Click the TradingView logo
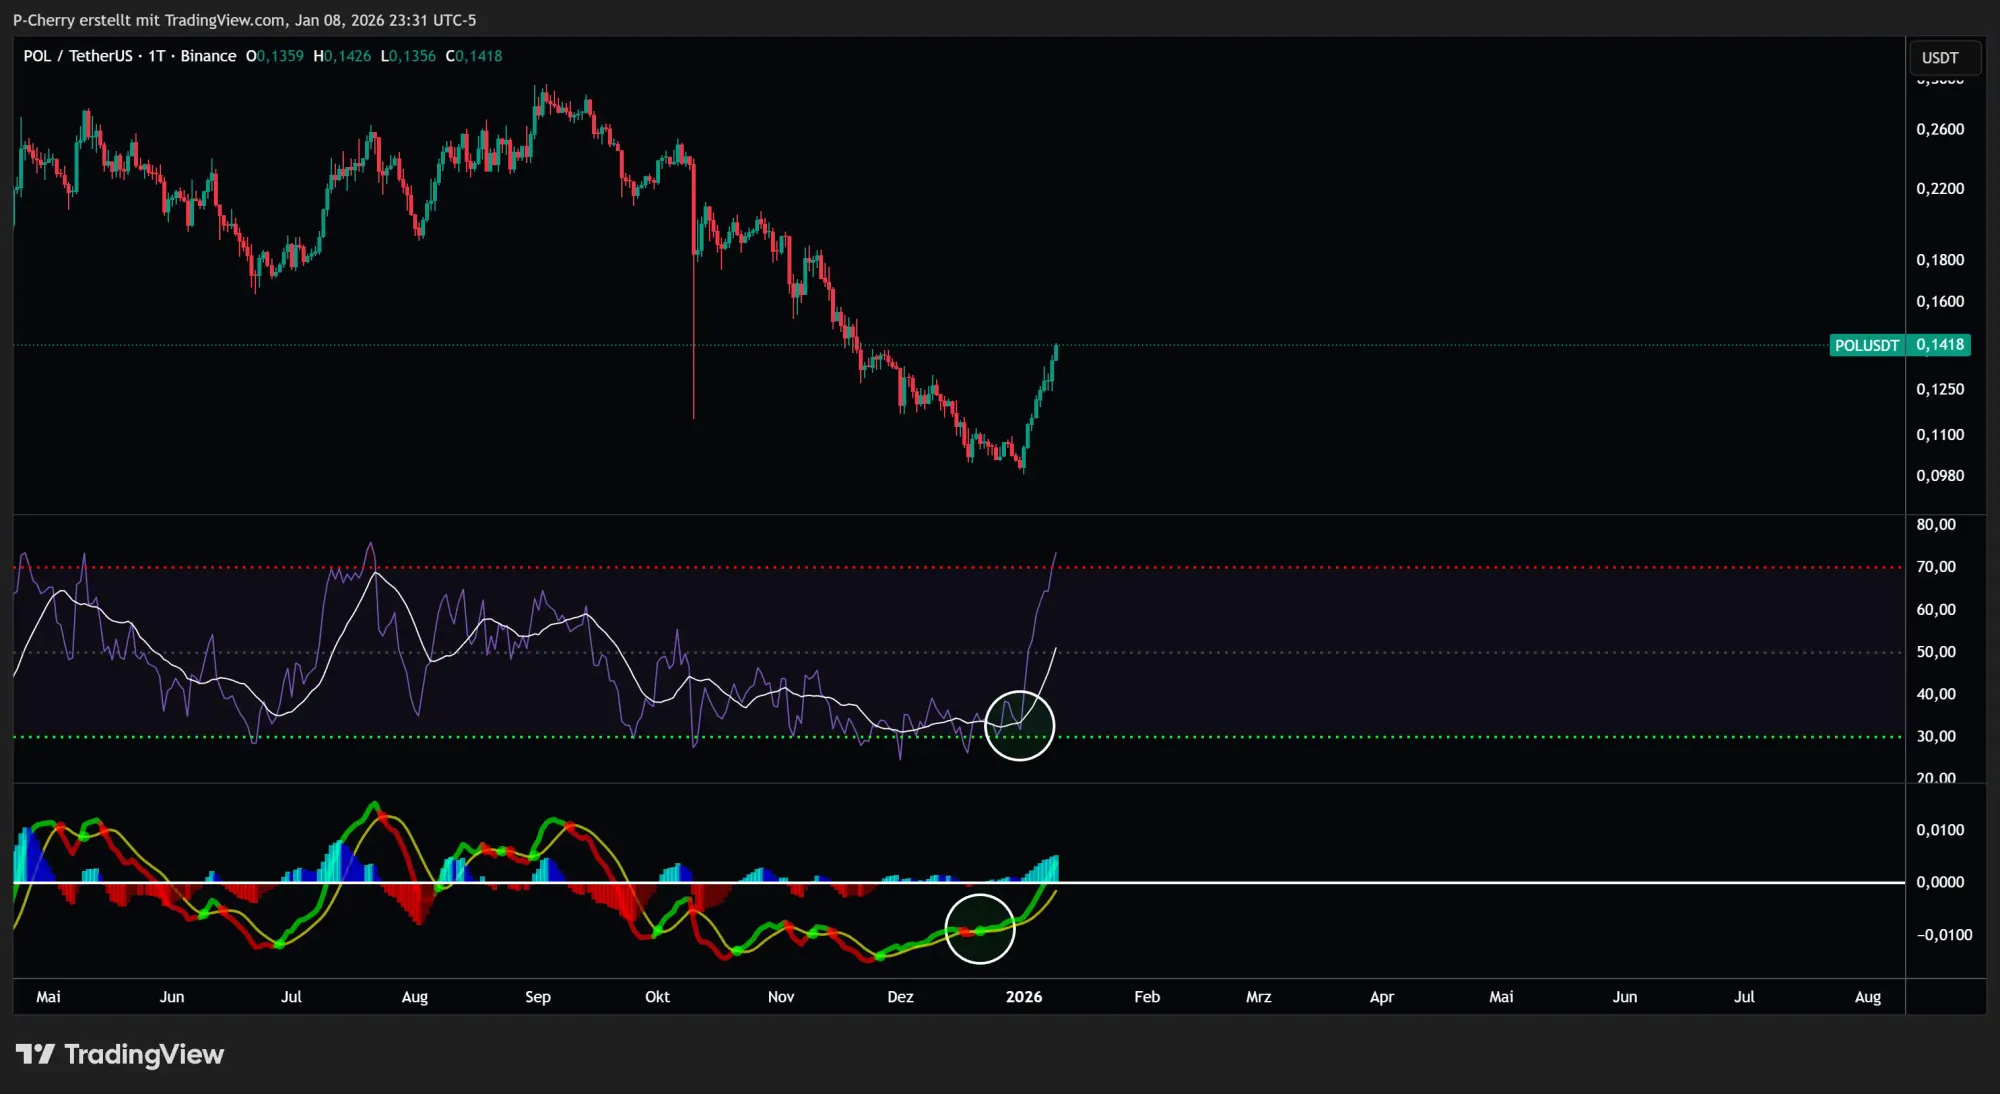The height and width of the screenshot is (1094, 2000). [x=120, y=1053]
